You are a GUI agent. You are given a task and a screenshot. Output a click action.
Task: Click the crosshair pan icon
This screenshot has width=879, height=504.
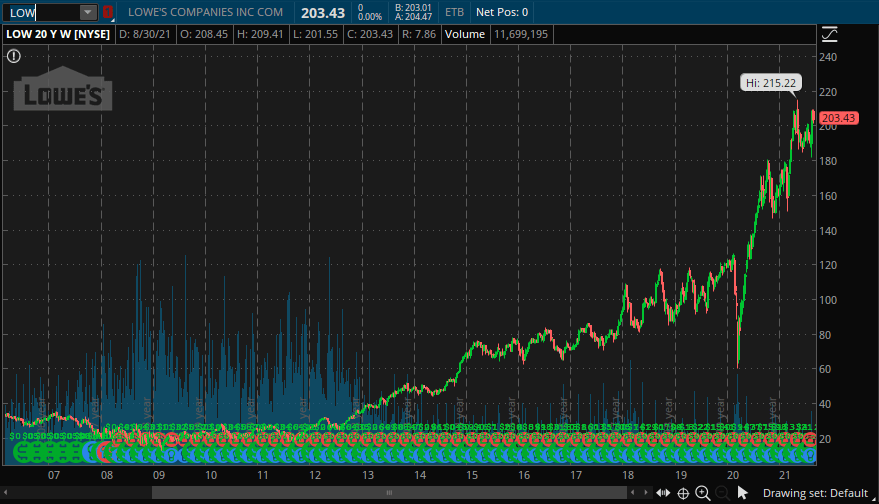point(683,493)
